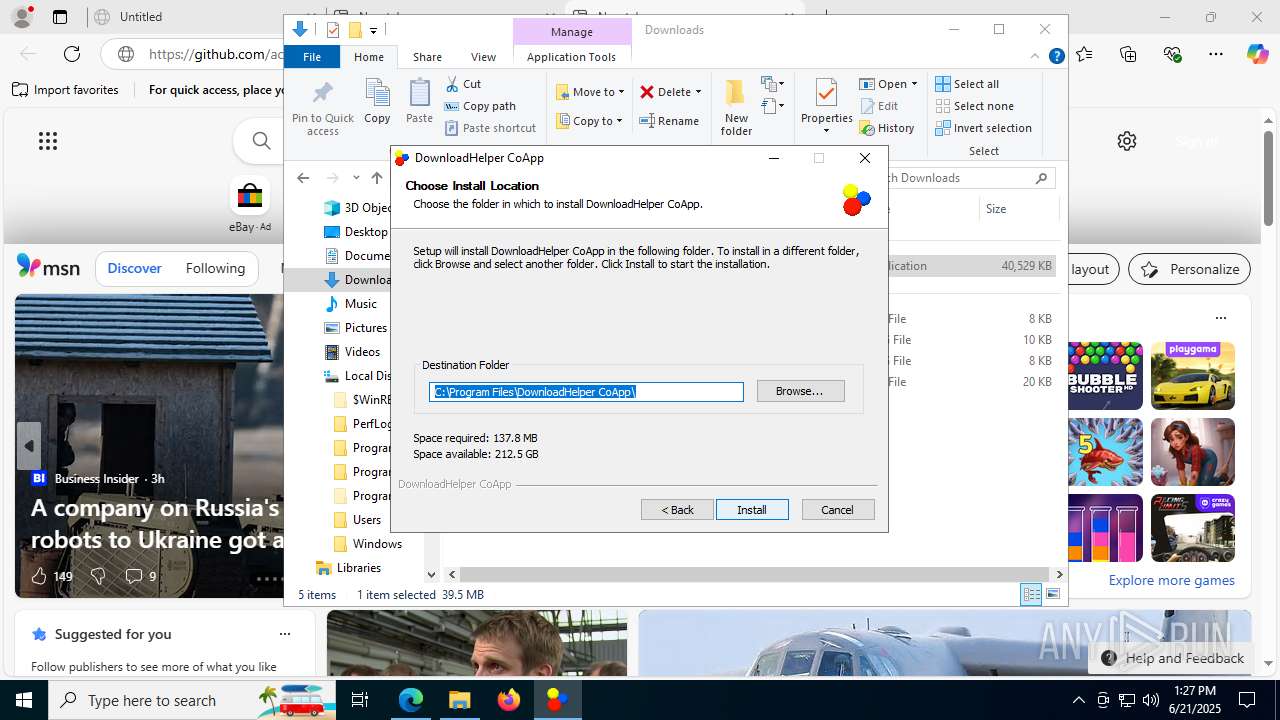
Task: Switch to the MSN Following tab
Action: pyautogui.click(x=215, y=268)
